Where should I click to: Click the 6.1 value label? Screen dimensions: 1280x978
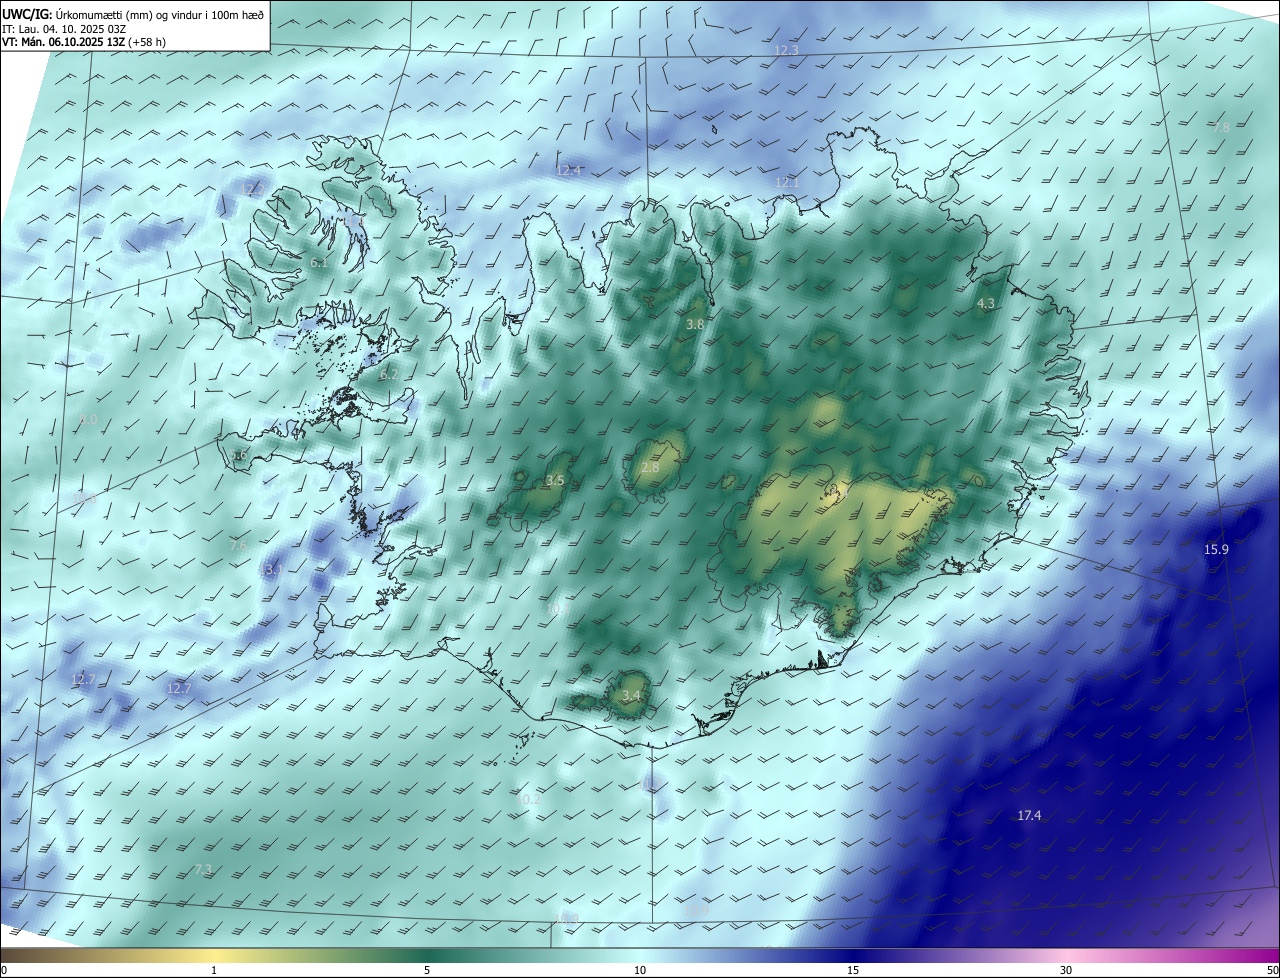[318, 263]
